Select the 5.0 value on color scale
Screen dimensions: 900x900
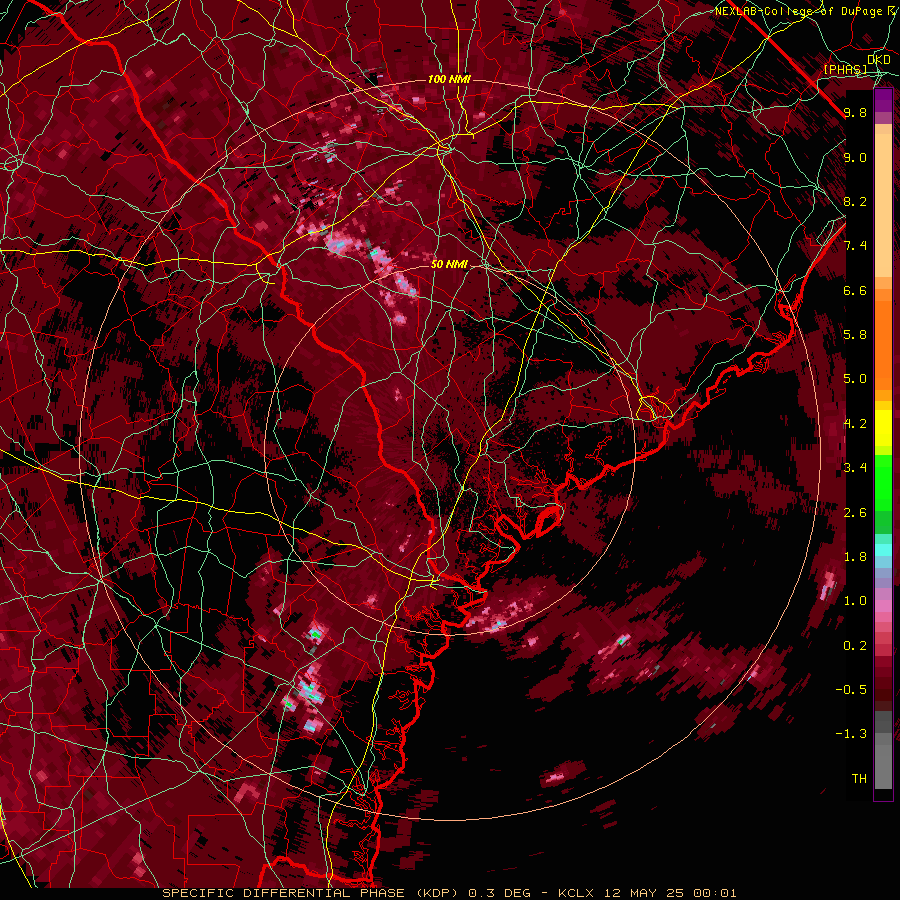click(855, 379)
